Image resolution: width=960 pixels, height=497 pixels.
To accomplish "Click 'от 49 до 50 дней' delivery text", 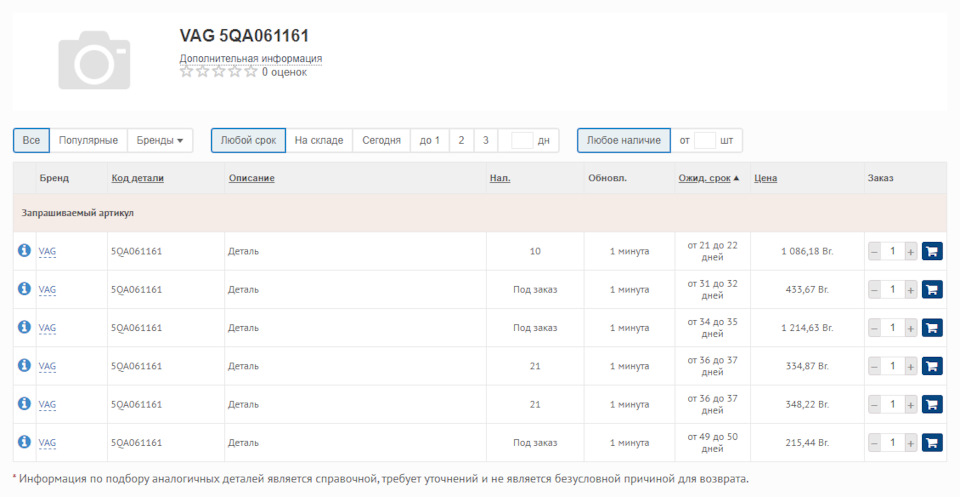I will 712,443.
